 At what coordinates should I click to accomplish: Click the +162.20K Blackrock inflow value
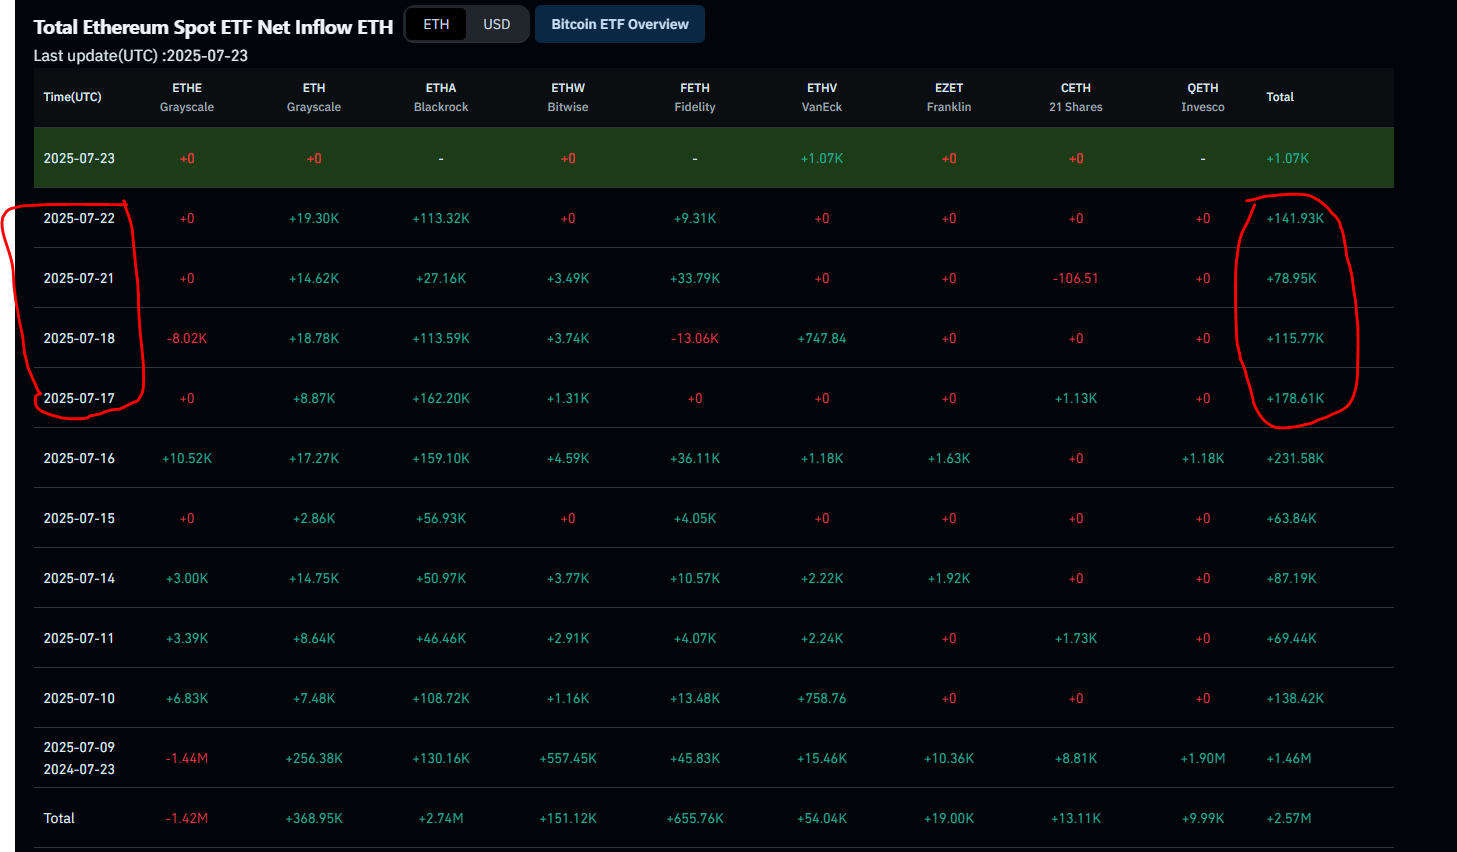click(x=441, y=398)
